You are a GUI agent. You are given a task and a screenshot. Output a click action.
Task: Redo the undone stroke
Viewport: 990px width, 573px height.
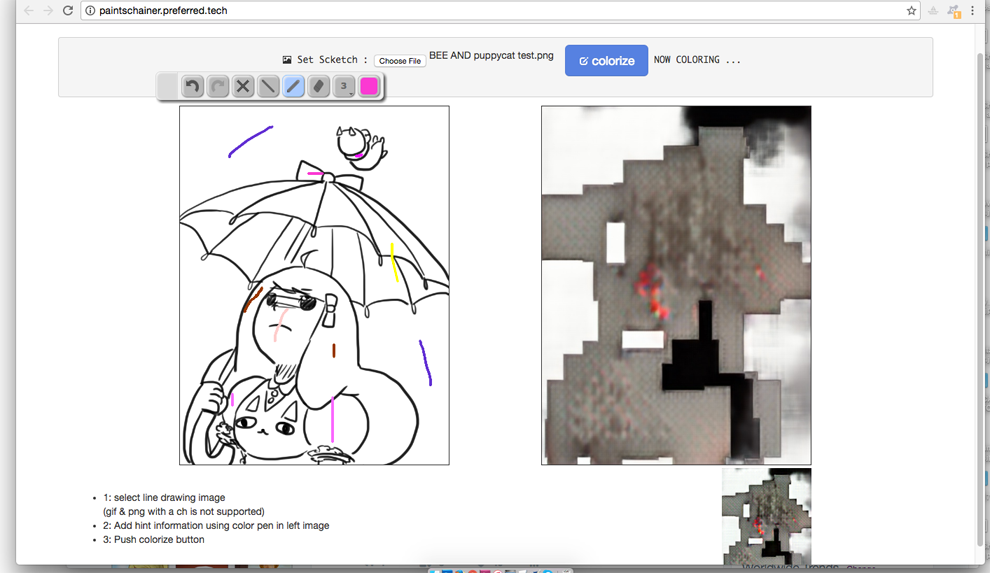click(218, 86)
